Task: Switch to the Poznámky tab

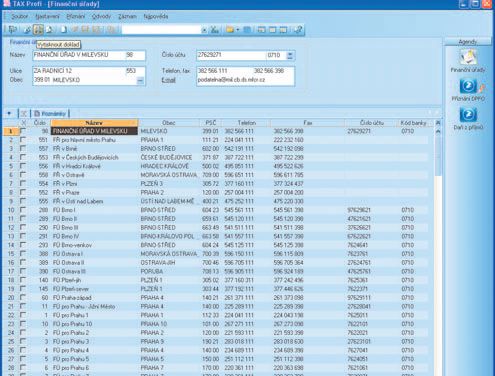Action: (50, 114)
